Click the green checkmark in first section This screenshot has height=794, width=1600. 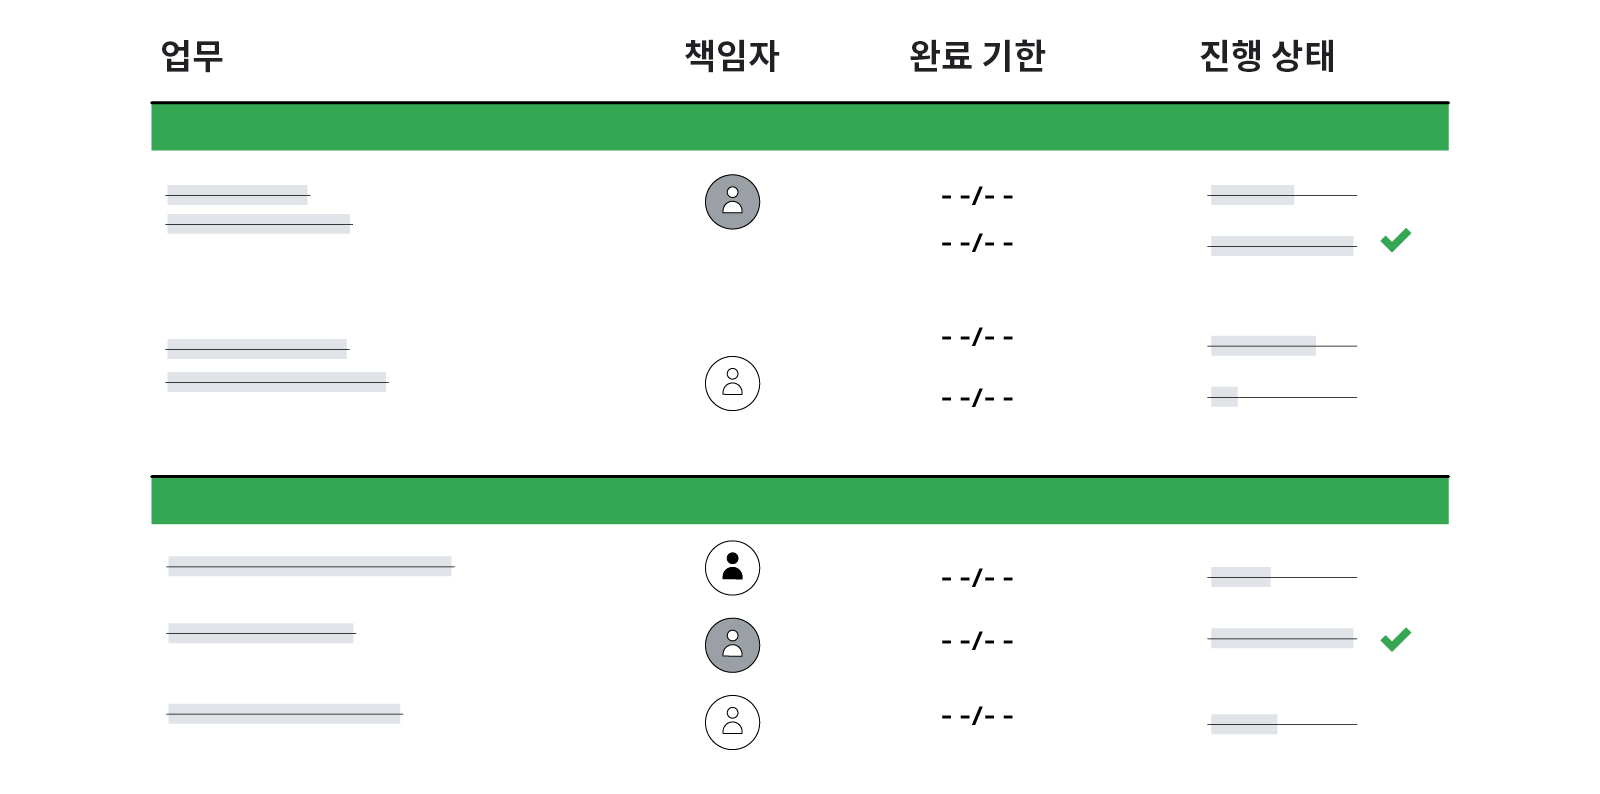1395,240
